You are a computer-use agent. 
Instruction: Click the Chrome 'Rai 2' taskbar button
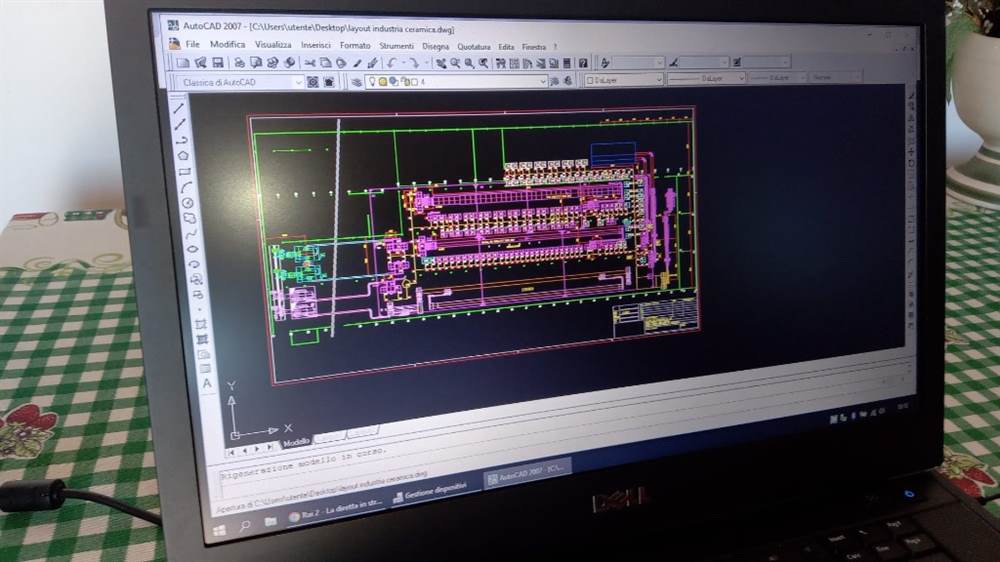(335, 508)
